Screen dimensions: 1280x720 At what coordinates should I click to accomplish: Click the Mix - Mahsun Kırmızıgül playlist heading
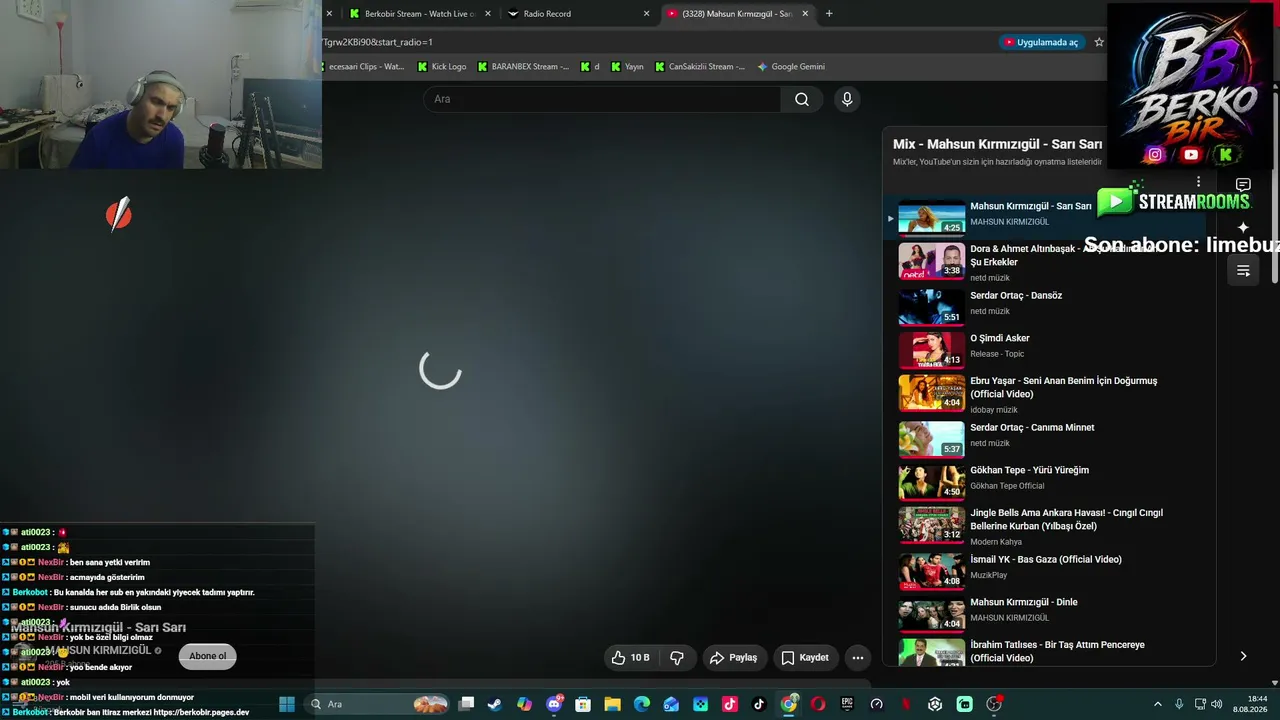pyautogui.click(x=997, y=144)
